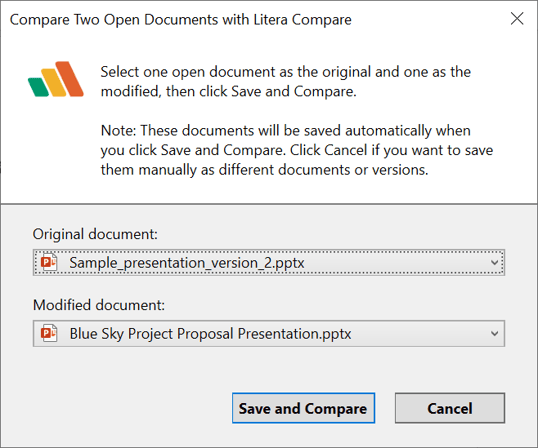Select the Sample_presentation_version_2.pptx filename text
Image resolution: width=538 pixels, height=448 pixels.
187,263
